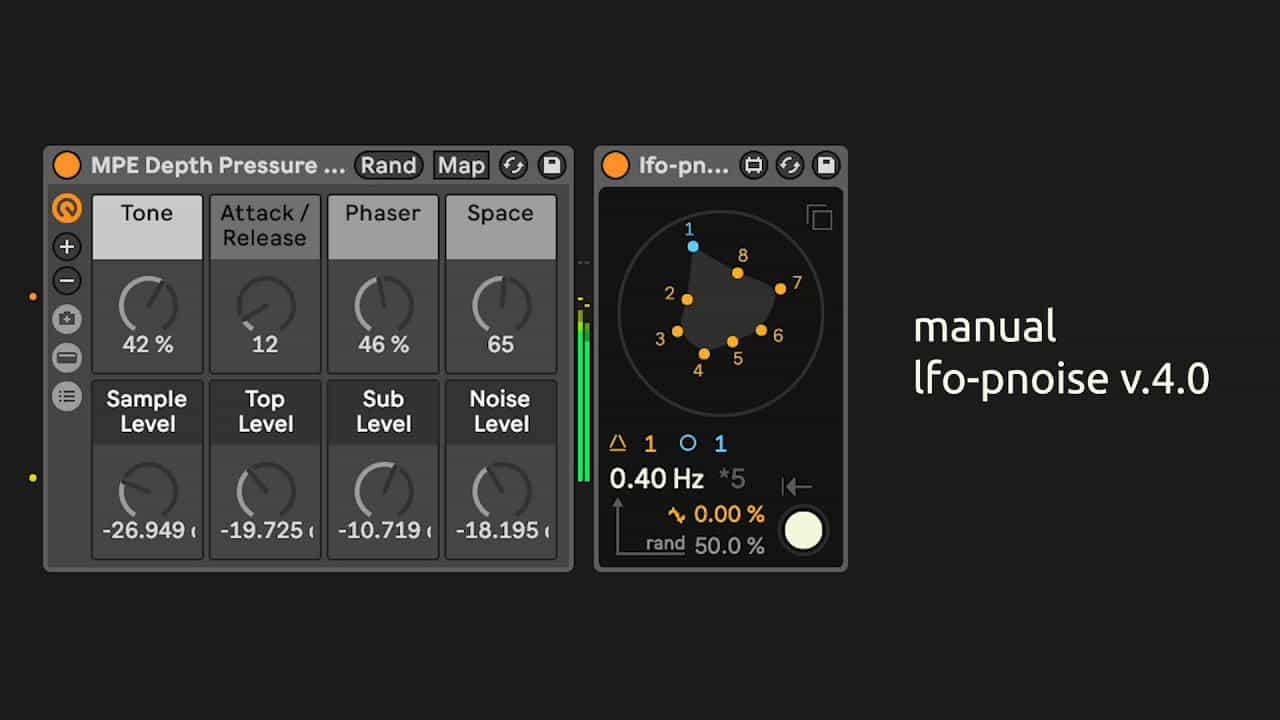Toggle the lfo-pnoise device activator
This screenshot has height=720, width=1280.
pos(615,165)
